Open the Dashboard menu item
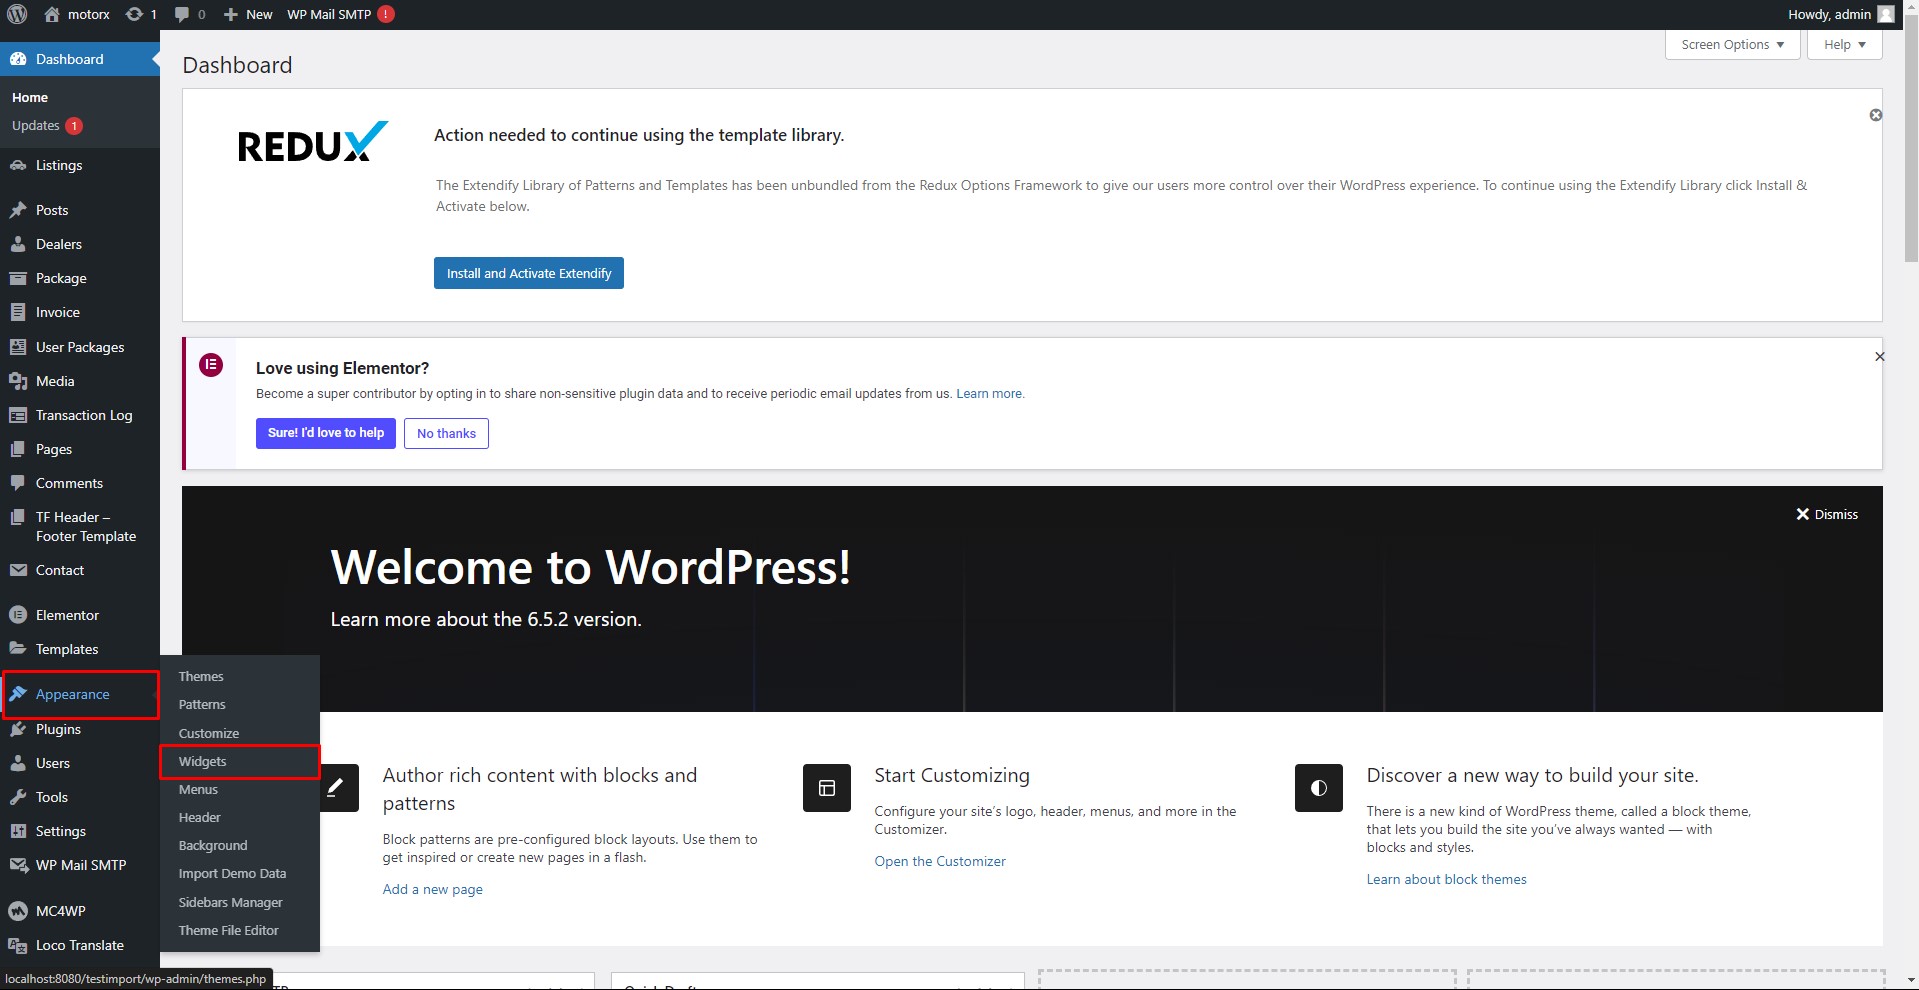Image resolution: width=1919 pixels, height=990 pixels. [80, 59]
